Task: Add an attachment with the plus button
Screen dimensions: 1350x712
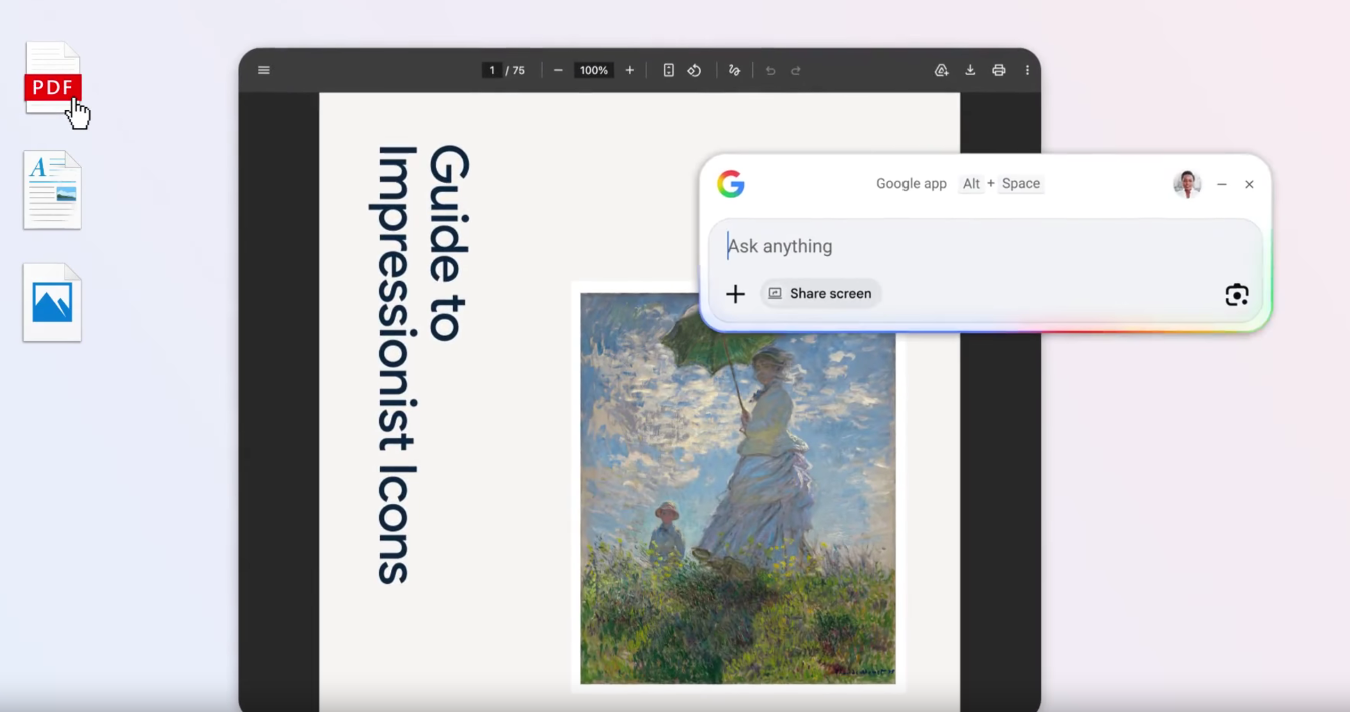Action: coord(735,293)
